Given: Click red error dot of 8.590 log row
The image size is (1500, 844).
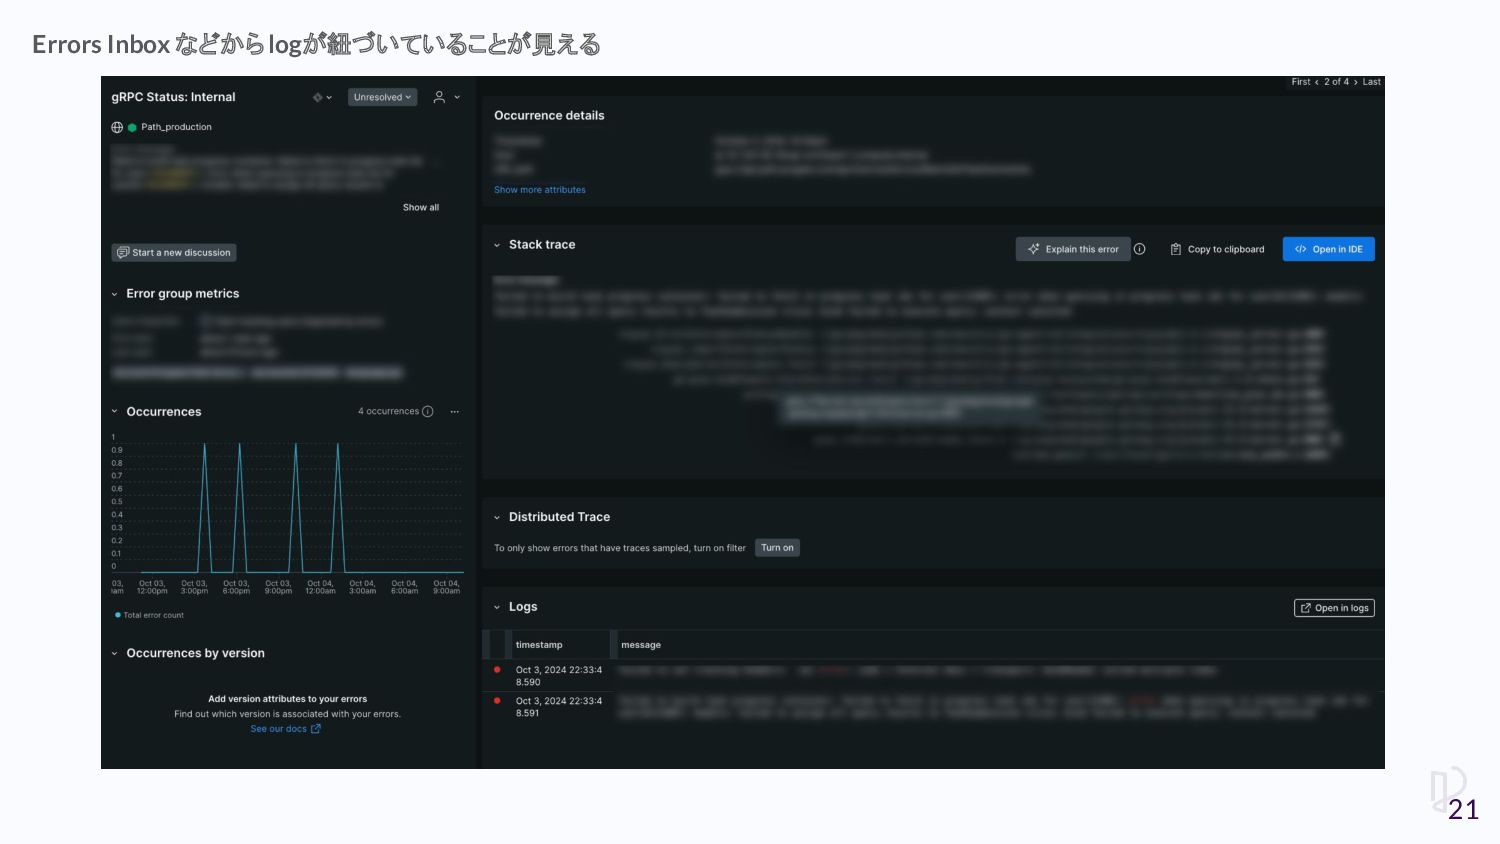Looking at the screenshot, I should coord(497,670).
